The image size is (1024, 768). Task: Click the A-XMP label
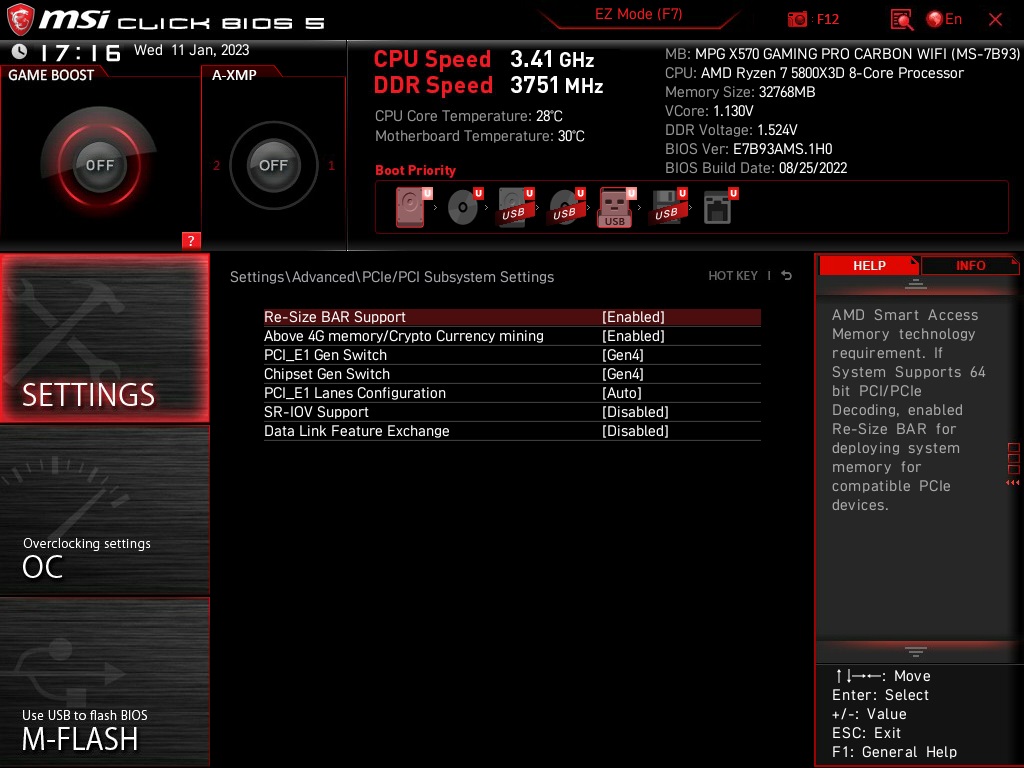point(234,75)
